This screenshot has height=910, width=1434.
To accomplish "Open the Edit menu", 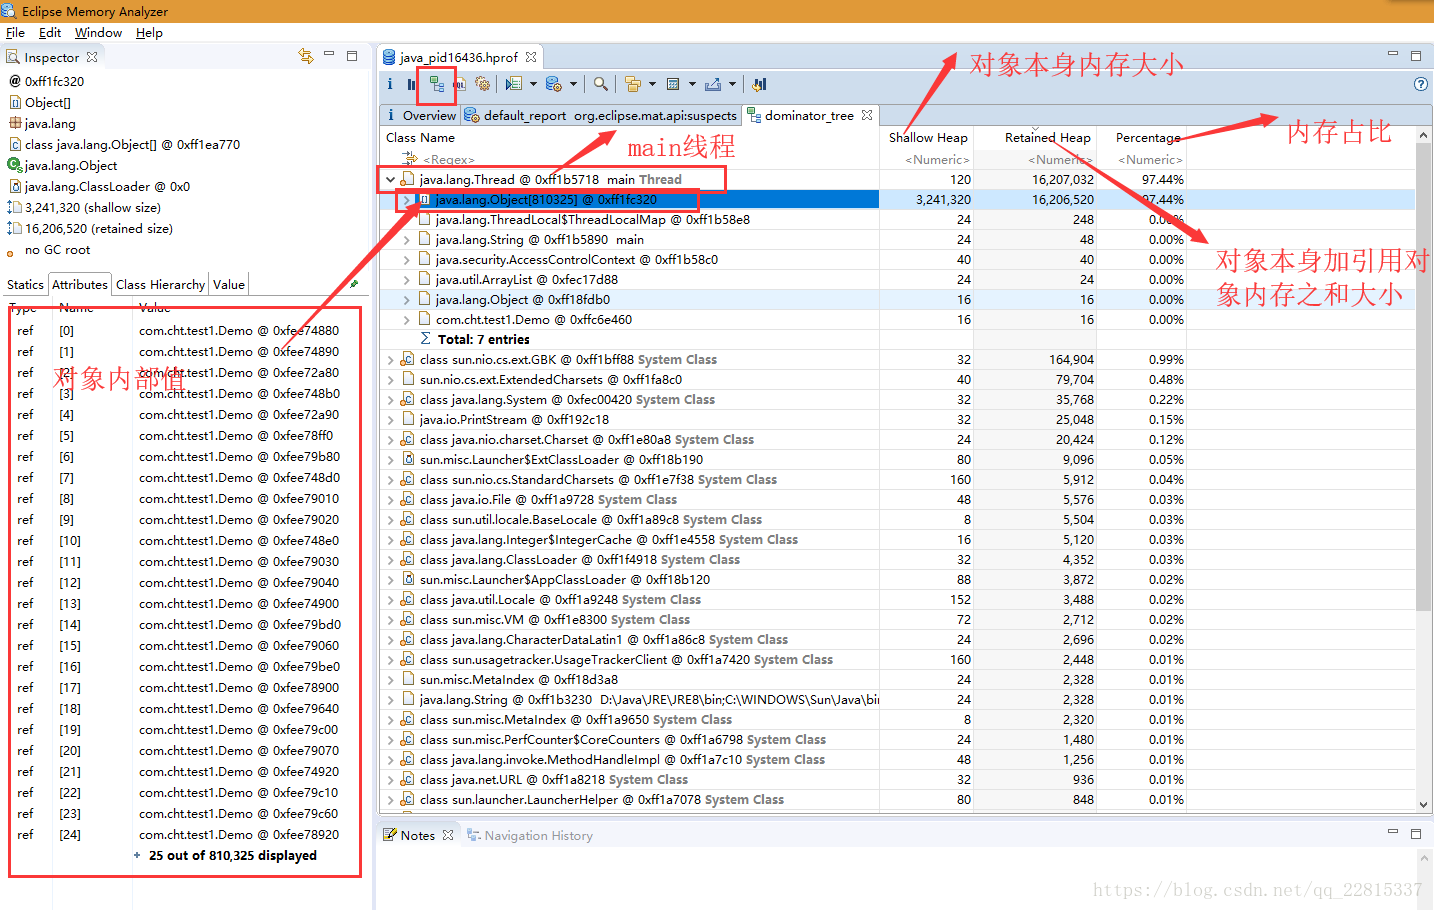I will click(x=50, y=33).
